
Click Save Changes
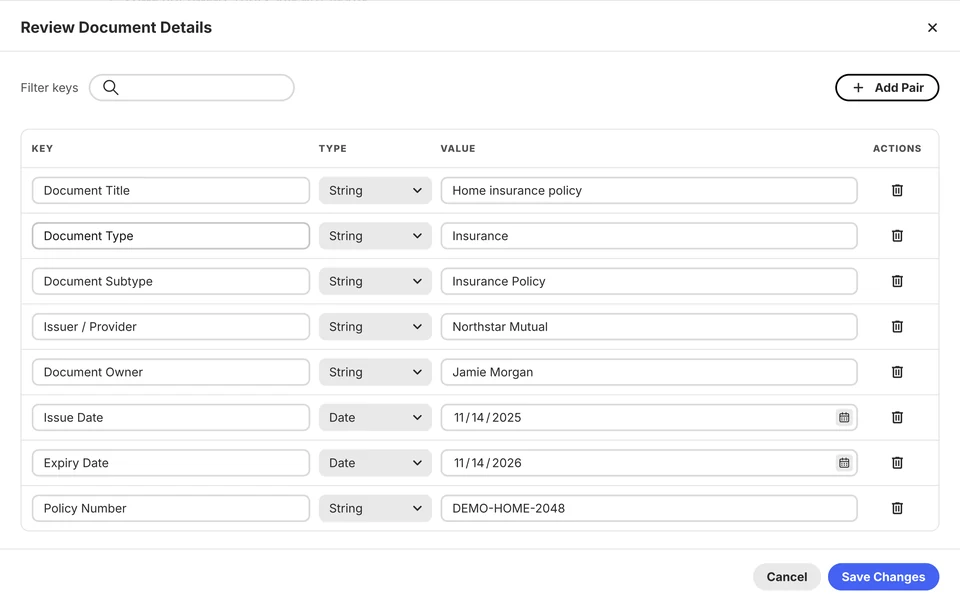(883, 576)
